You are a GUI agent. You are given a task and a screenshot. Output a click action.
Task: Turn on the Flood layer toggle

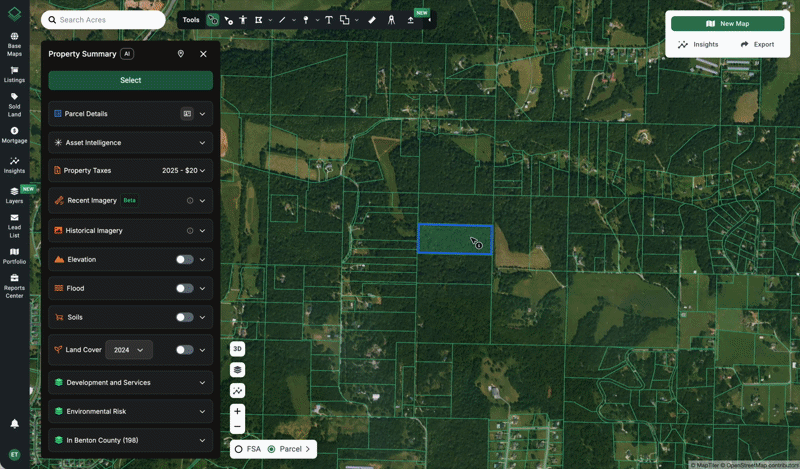coord(184,289)
